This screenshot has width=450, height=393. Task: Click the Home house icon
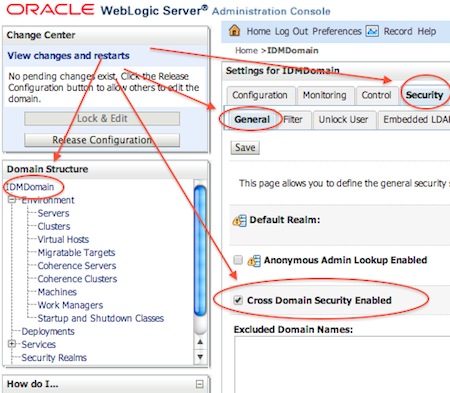(234, 30)
